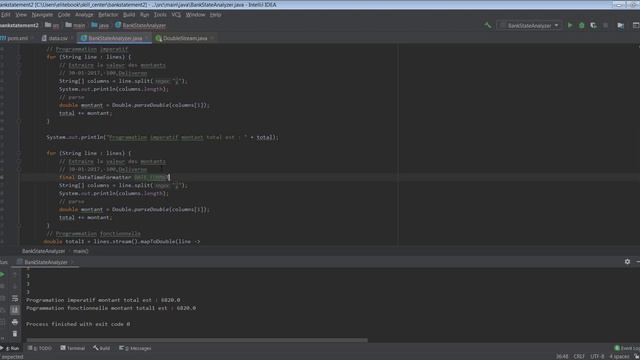
Task: Select the src folder in the navigation bar
Action: 52,25
